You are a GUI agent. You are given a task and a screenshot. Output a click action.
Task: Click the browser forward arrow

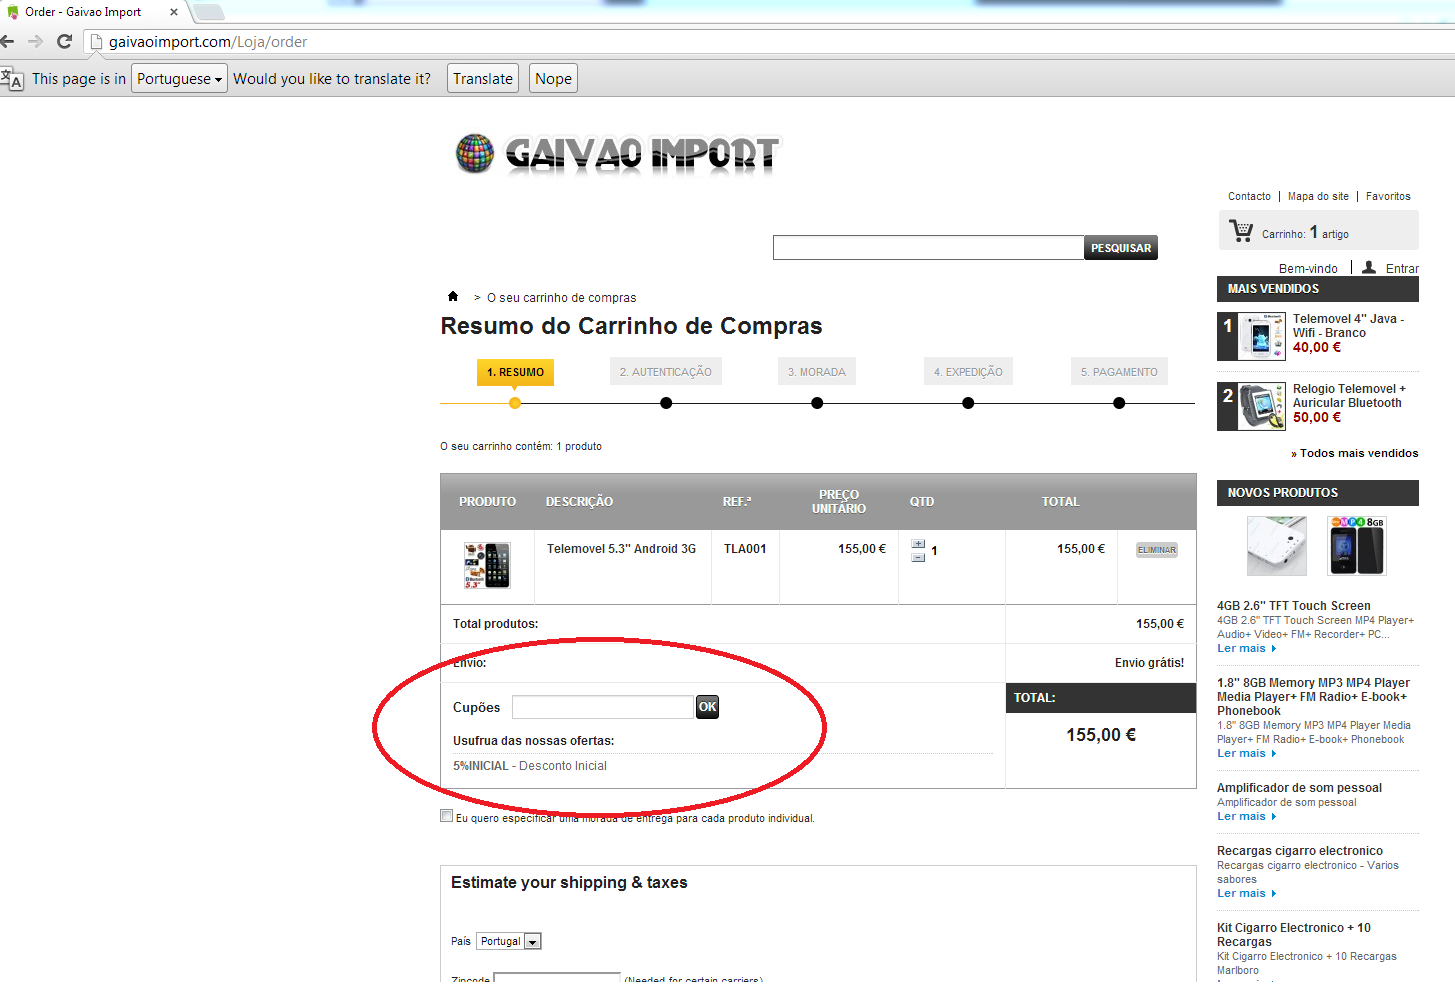click(x=35, y=41)
